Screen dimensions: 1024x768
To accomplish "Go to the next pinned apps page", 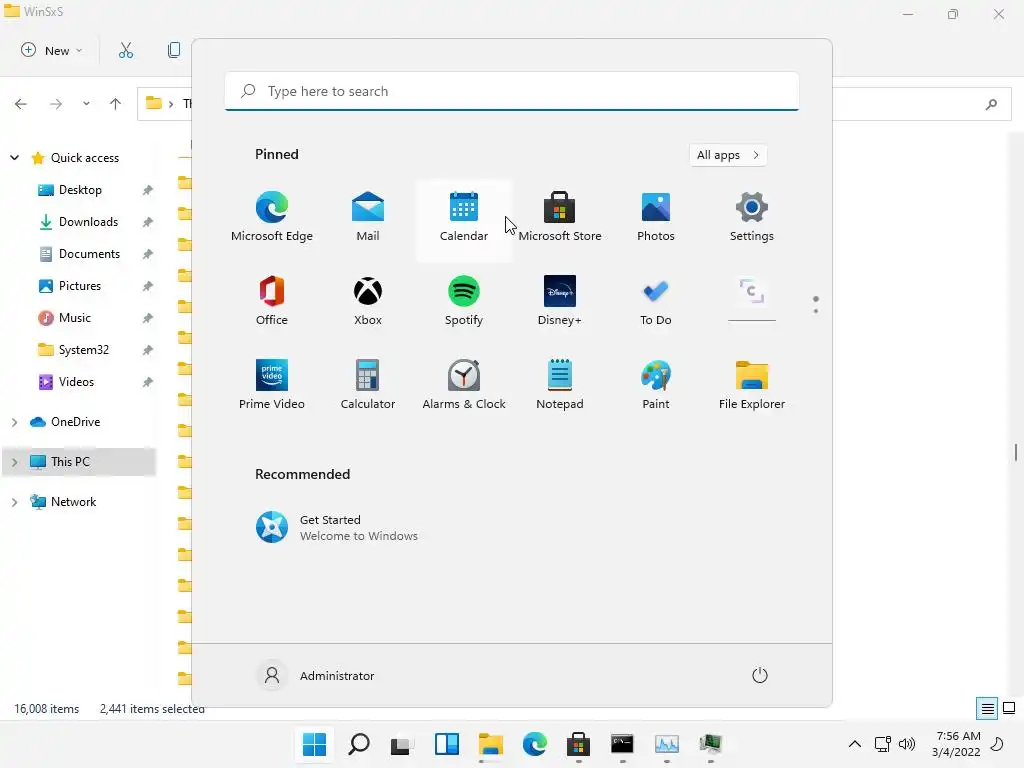I will tap(816, 311).
